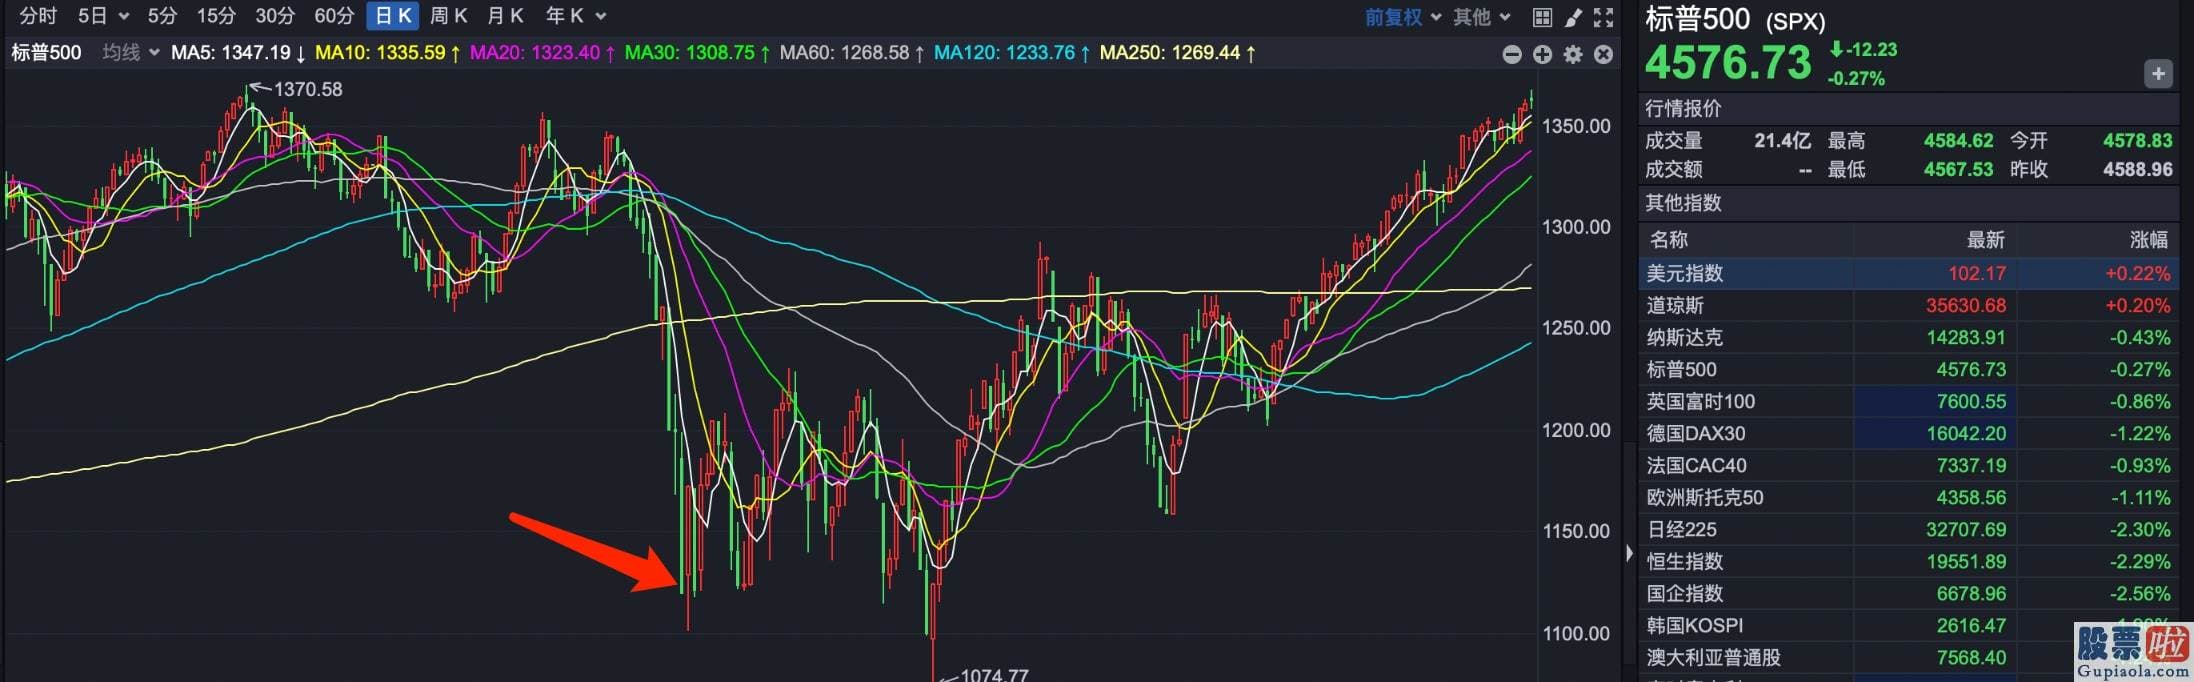Click the 标普500 (SPX) title
This screenshot has width=2194, height=682.
click(1735, 19)
